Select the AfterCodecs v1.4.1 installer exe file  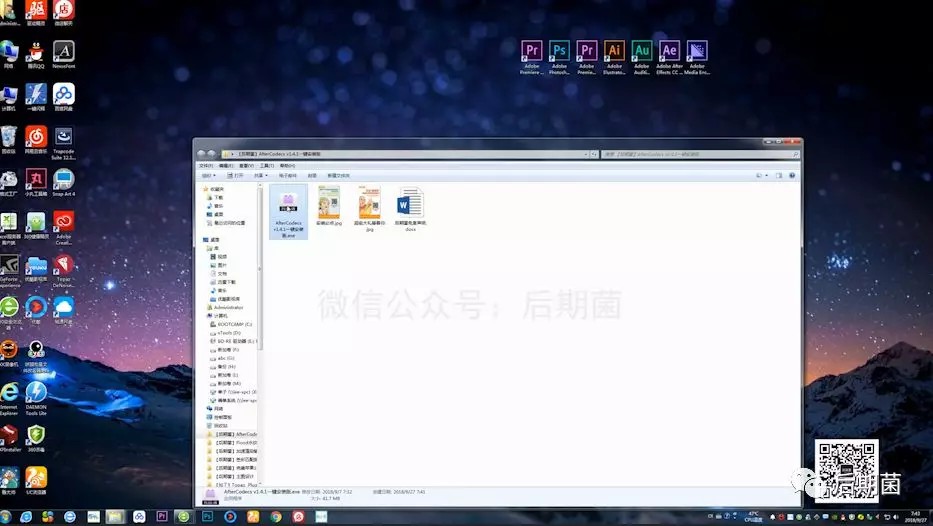tap(289, 212)
